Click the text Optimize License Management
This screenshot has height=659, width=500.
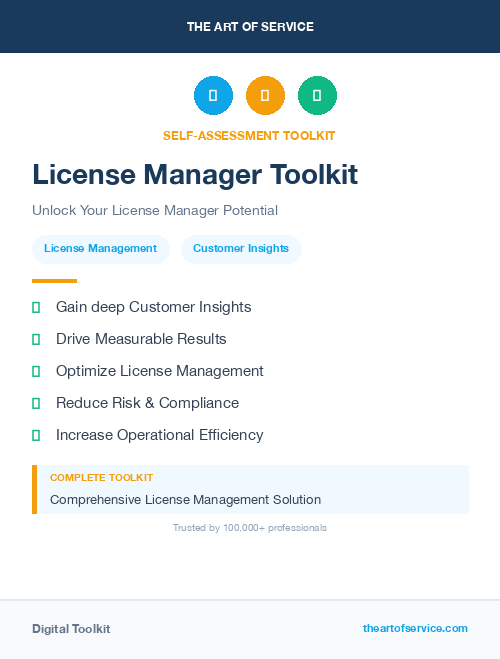coord(160,371)
